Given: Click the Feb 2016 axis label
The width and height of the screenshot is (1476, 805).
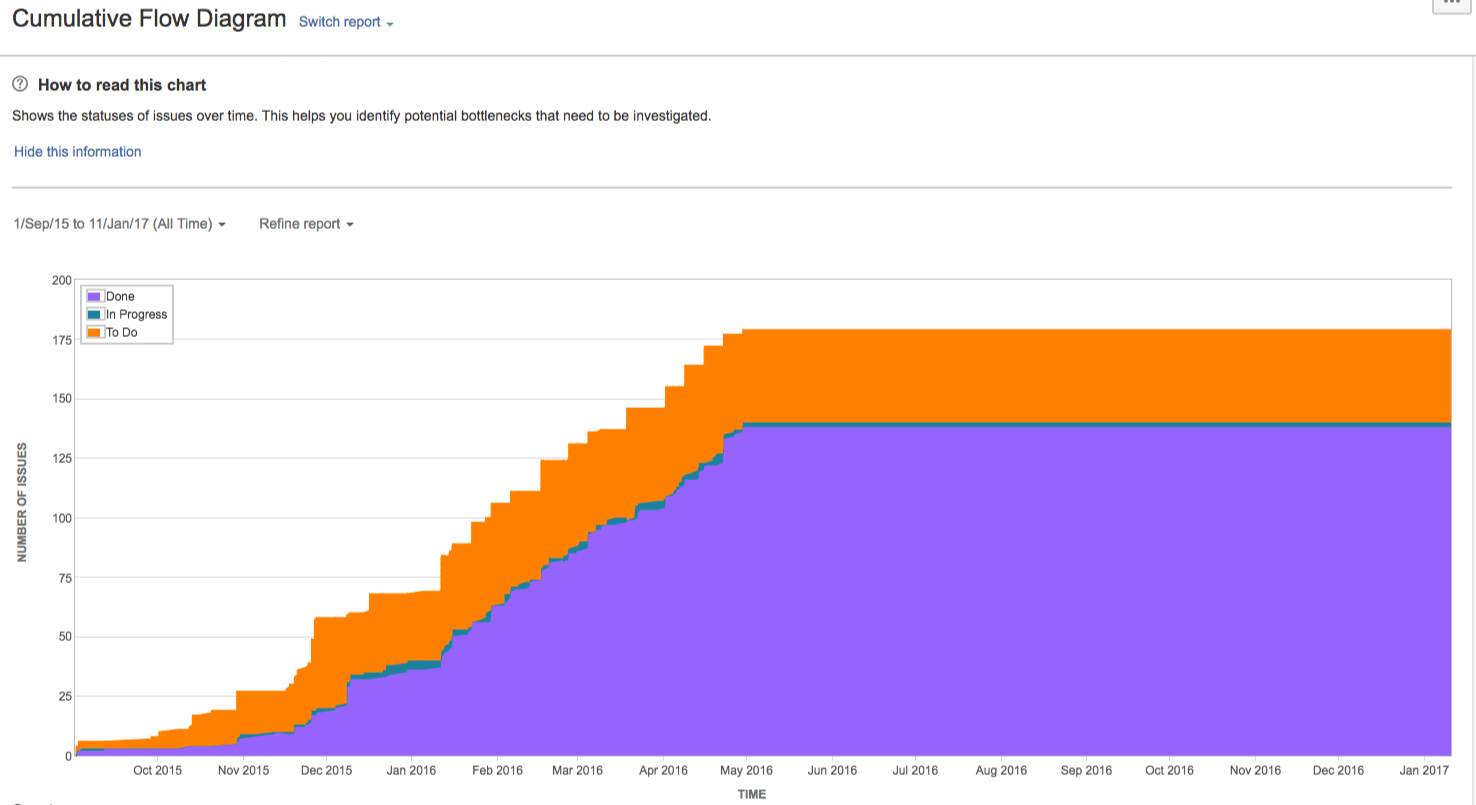Looking at the screenshot, I should [x=497, y=770].
